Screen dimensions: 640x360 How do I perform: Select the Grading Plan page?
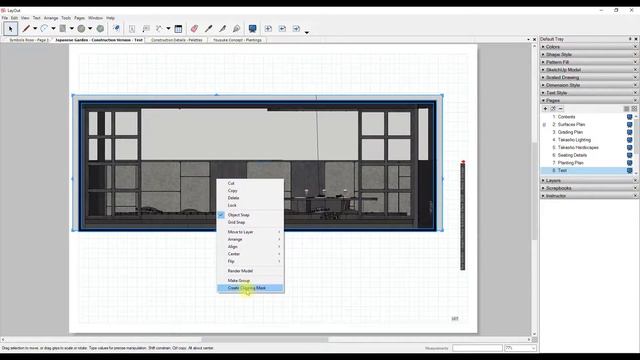tap(570, 132)
